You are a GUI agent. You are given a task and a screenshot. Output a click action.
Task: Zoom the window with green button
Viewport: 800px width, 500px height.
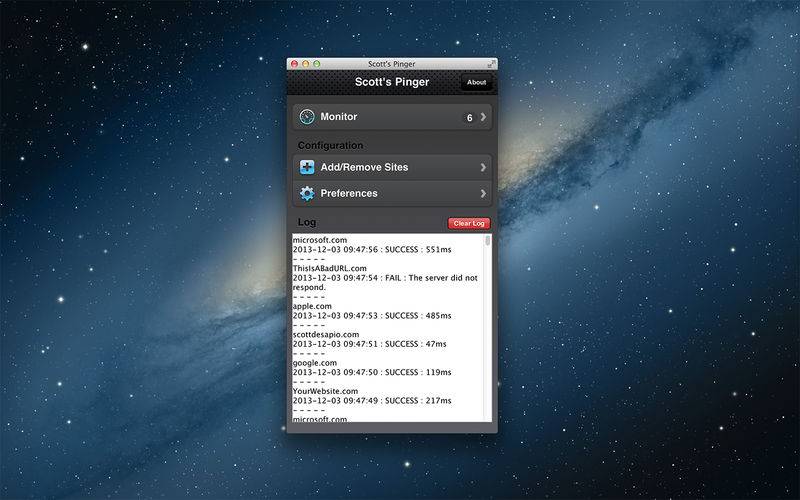(x=317, y=64)
